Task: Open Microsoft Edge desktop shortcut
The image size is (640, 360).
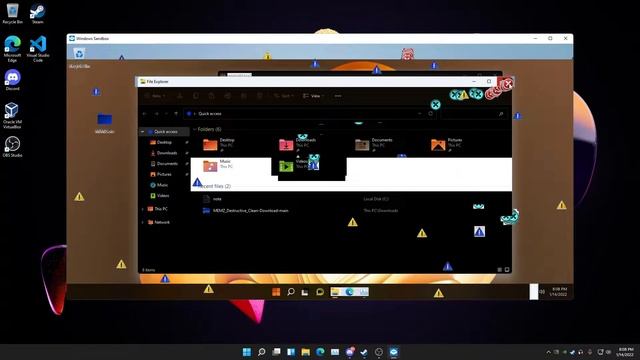Action: point(12,48)
